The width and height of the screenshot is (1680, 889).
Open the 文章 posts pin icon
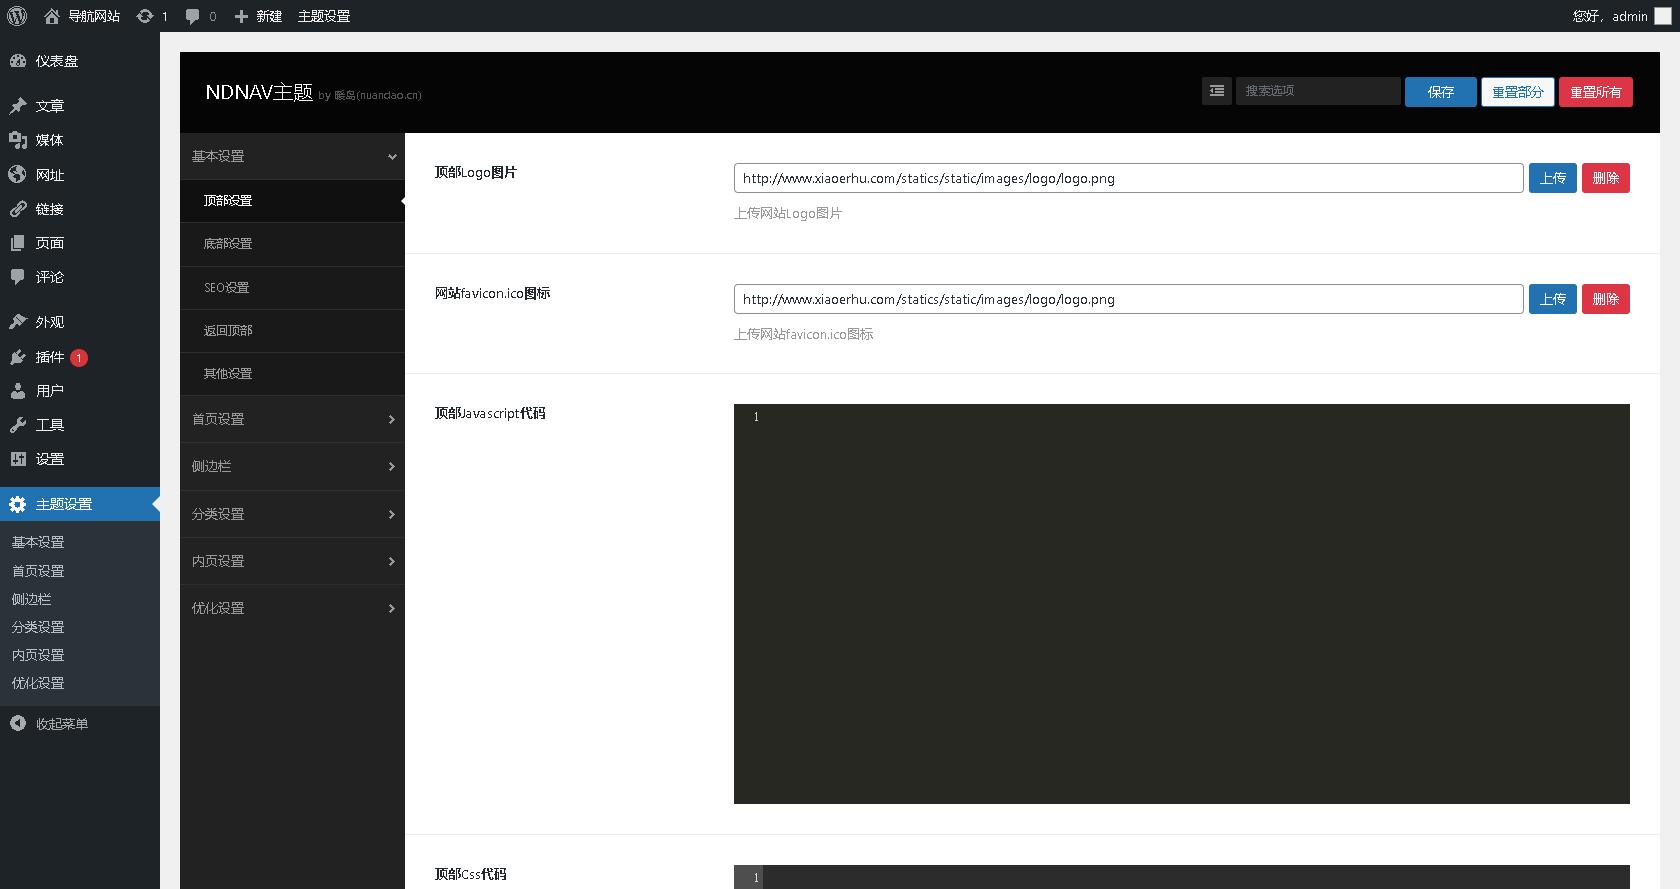pyautogui.click(x=18, y=106)
